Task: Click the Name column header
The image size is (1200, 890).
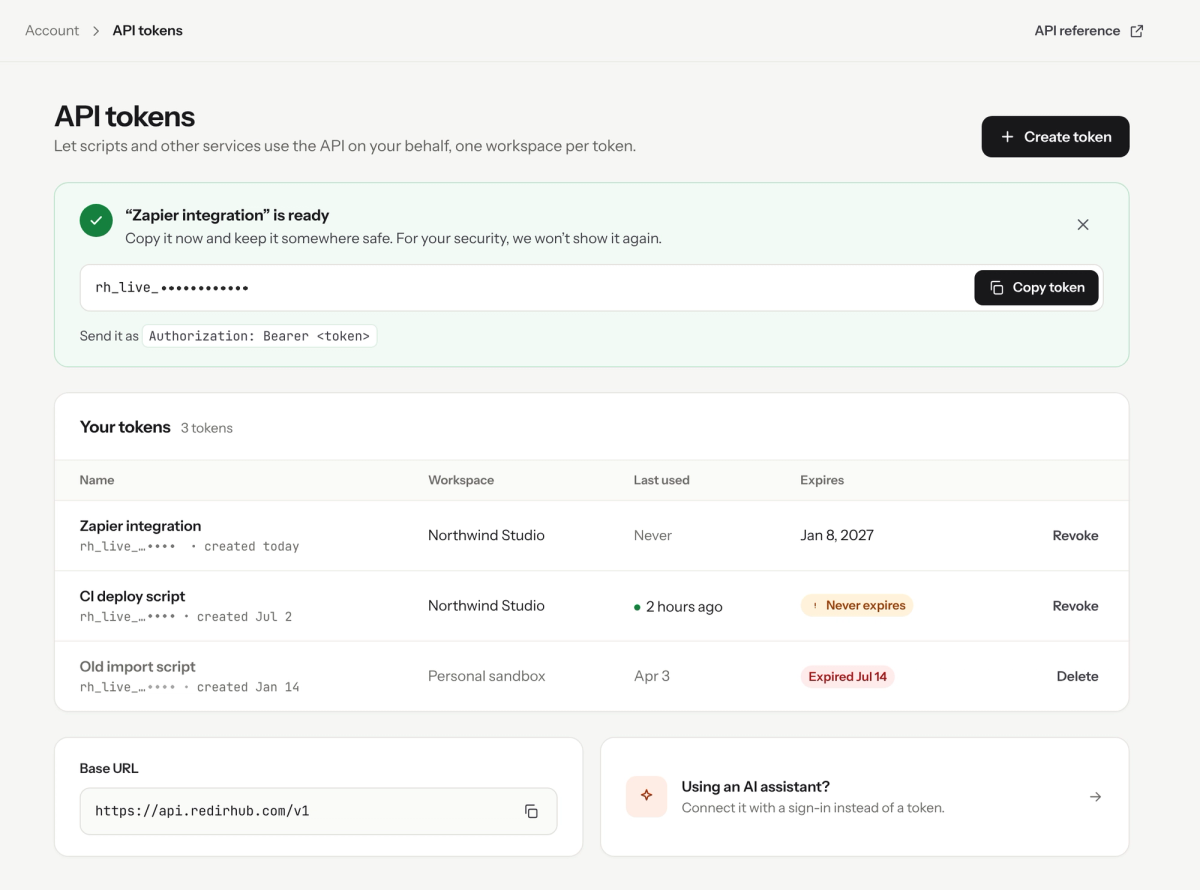Action: point(97,480)
